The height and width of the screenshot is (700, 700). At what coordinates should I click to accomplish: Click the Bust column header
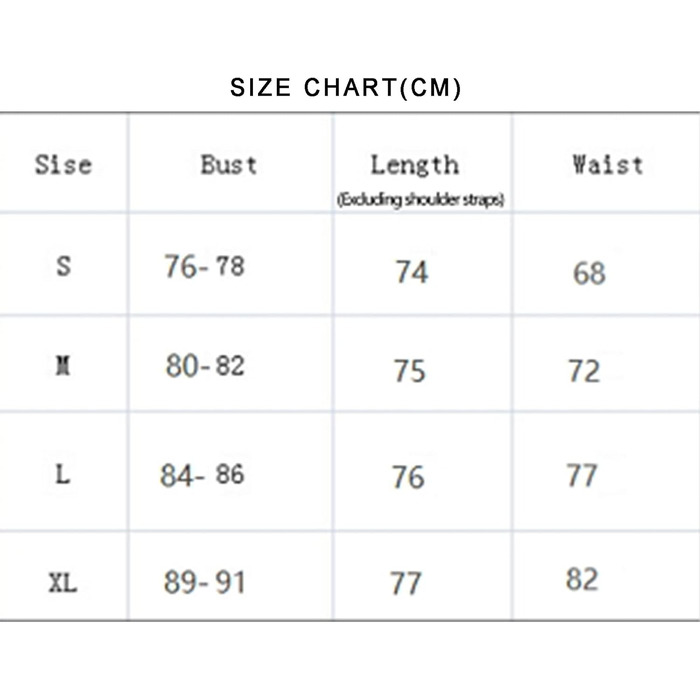[229, 164]
